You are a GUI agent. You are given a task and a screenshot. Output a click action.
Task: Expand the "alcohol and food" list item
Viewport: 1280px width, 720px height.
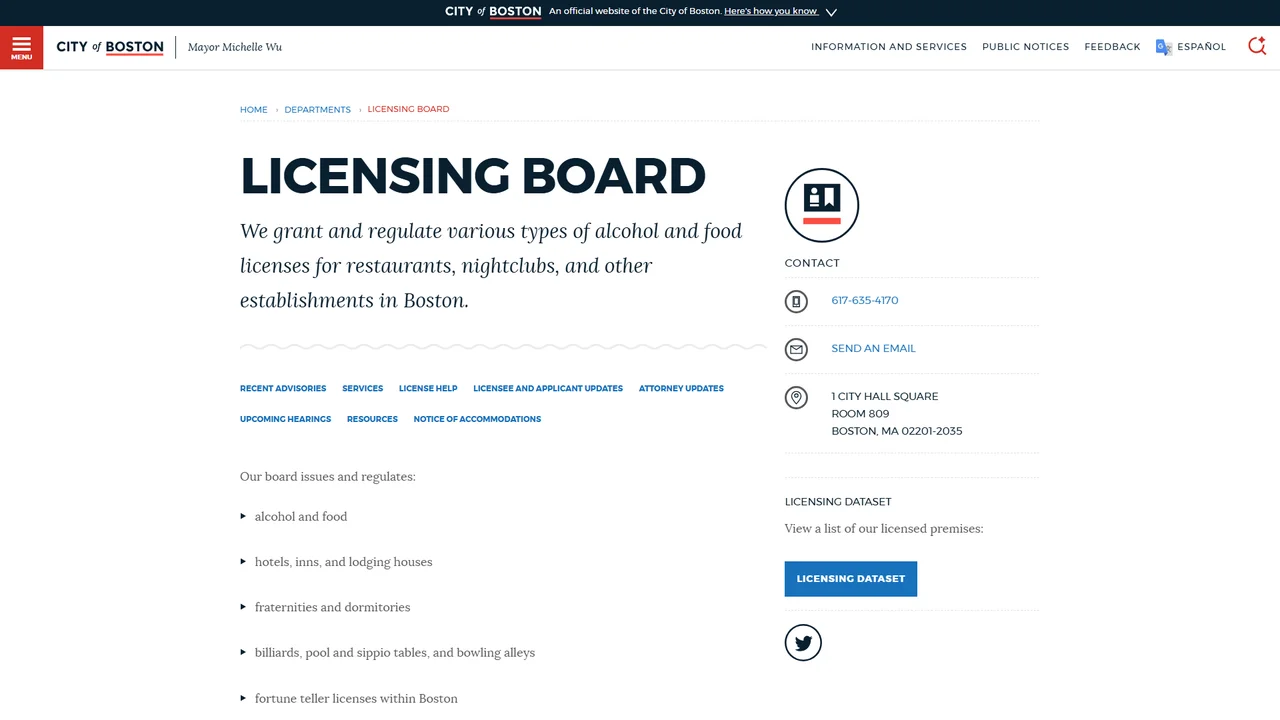point(301,517)
